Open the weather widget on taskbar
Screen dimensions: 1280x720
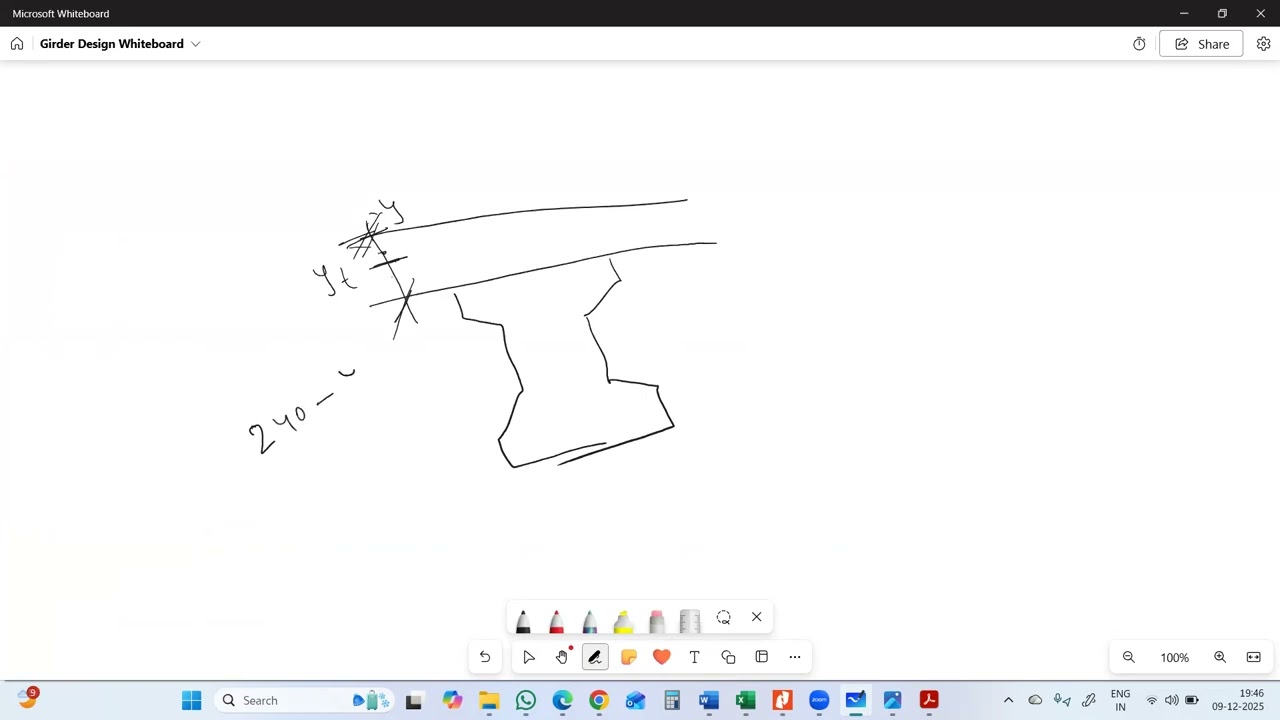tap(27, 699)
